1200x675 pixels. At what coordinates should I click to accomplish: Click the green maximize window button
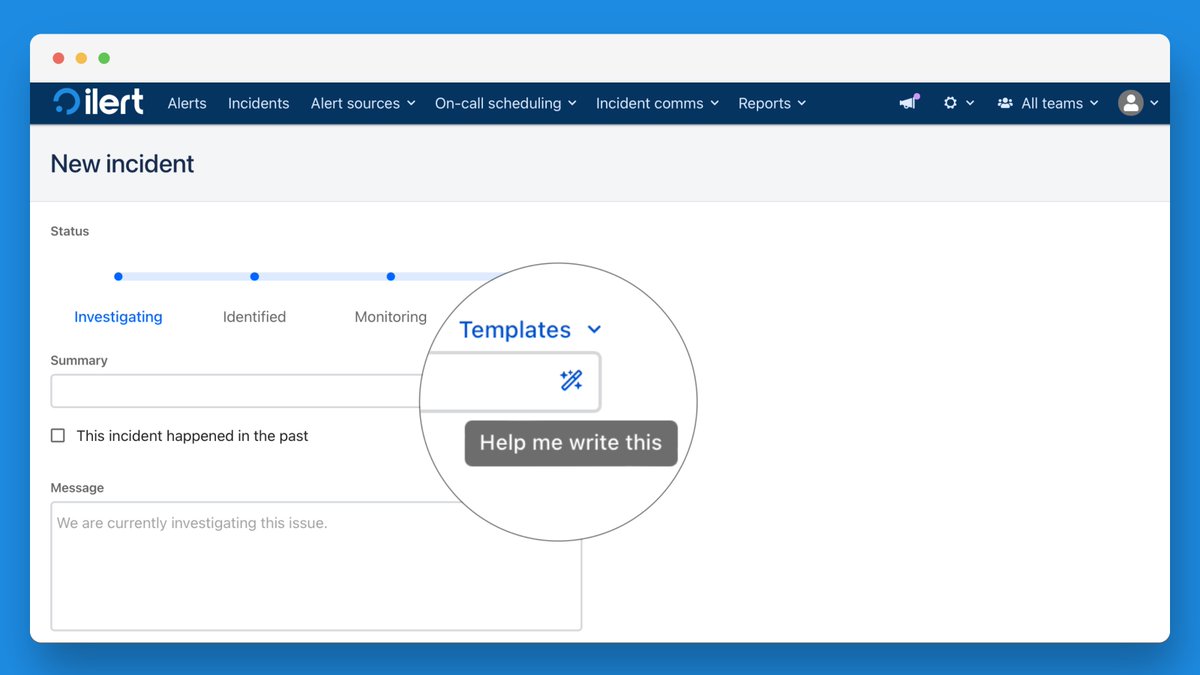[104, 58]
